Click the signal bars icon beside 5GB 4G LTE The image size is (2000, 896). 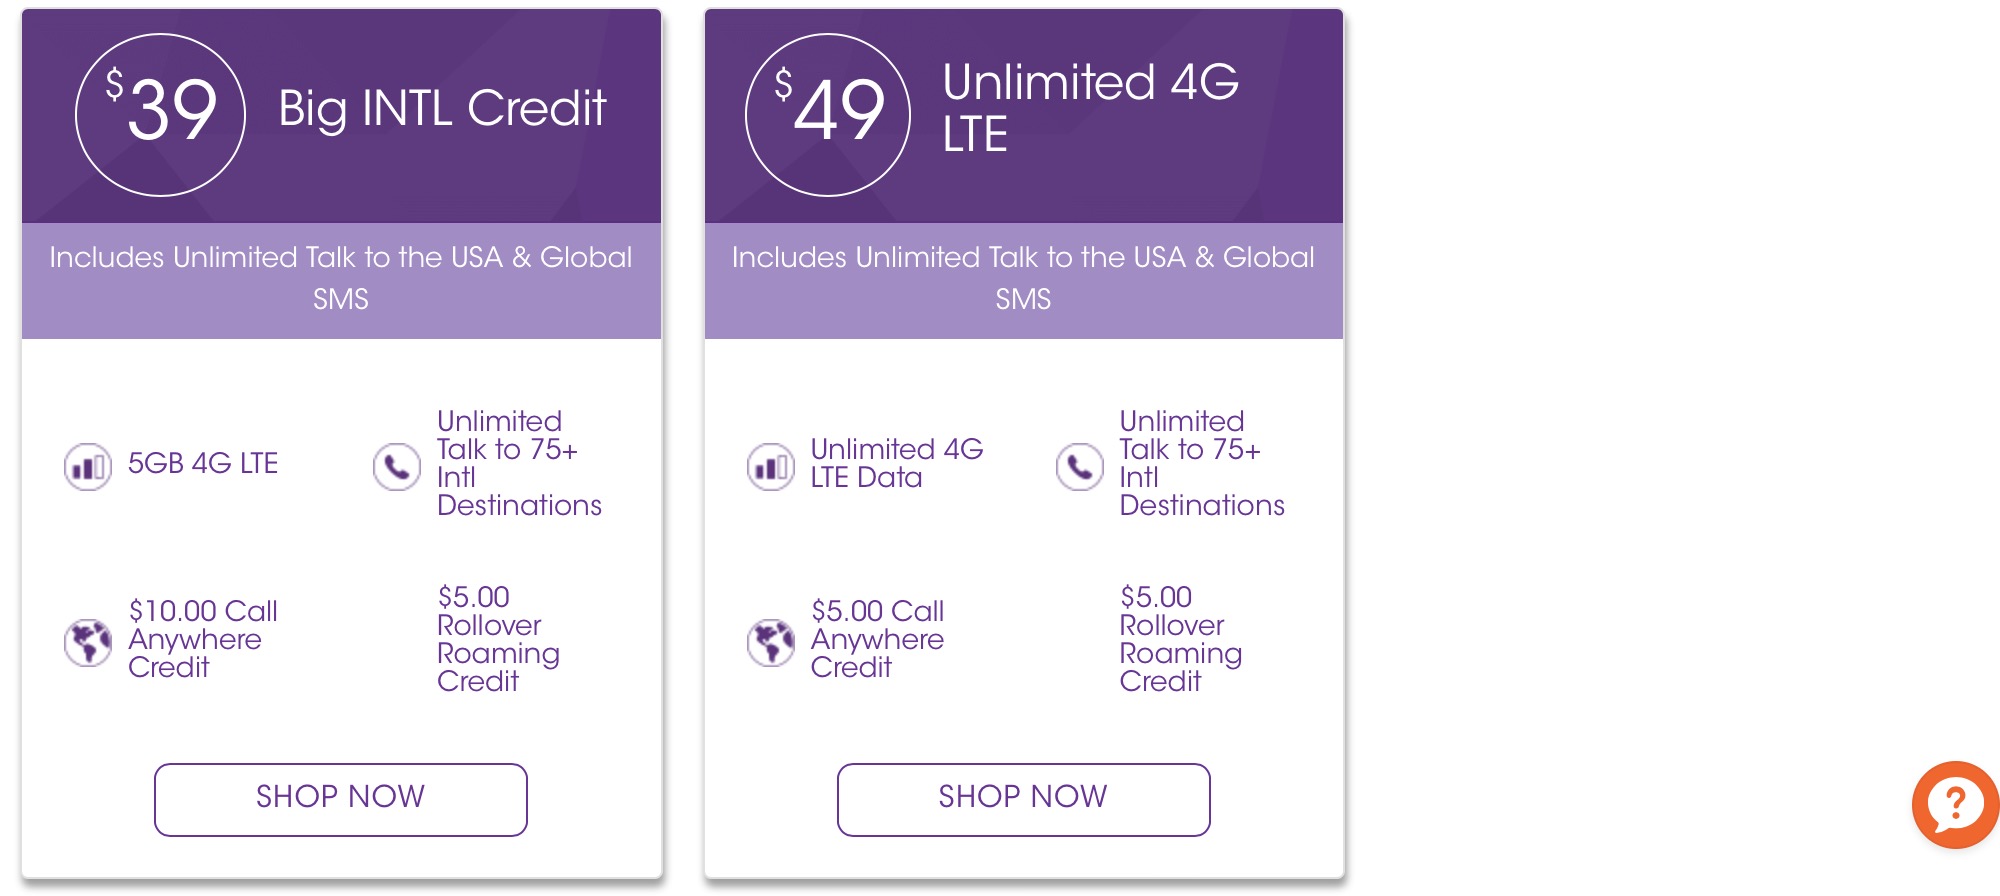pos(88,466)
